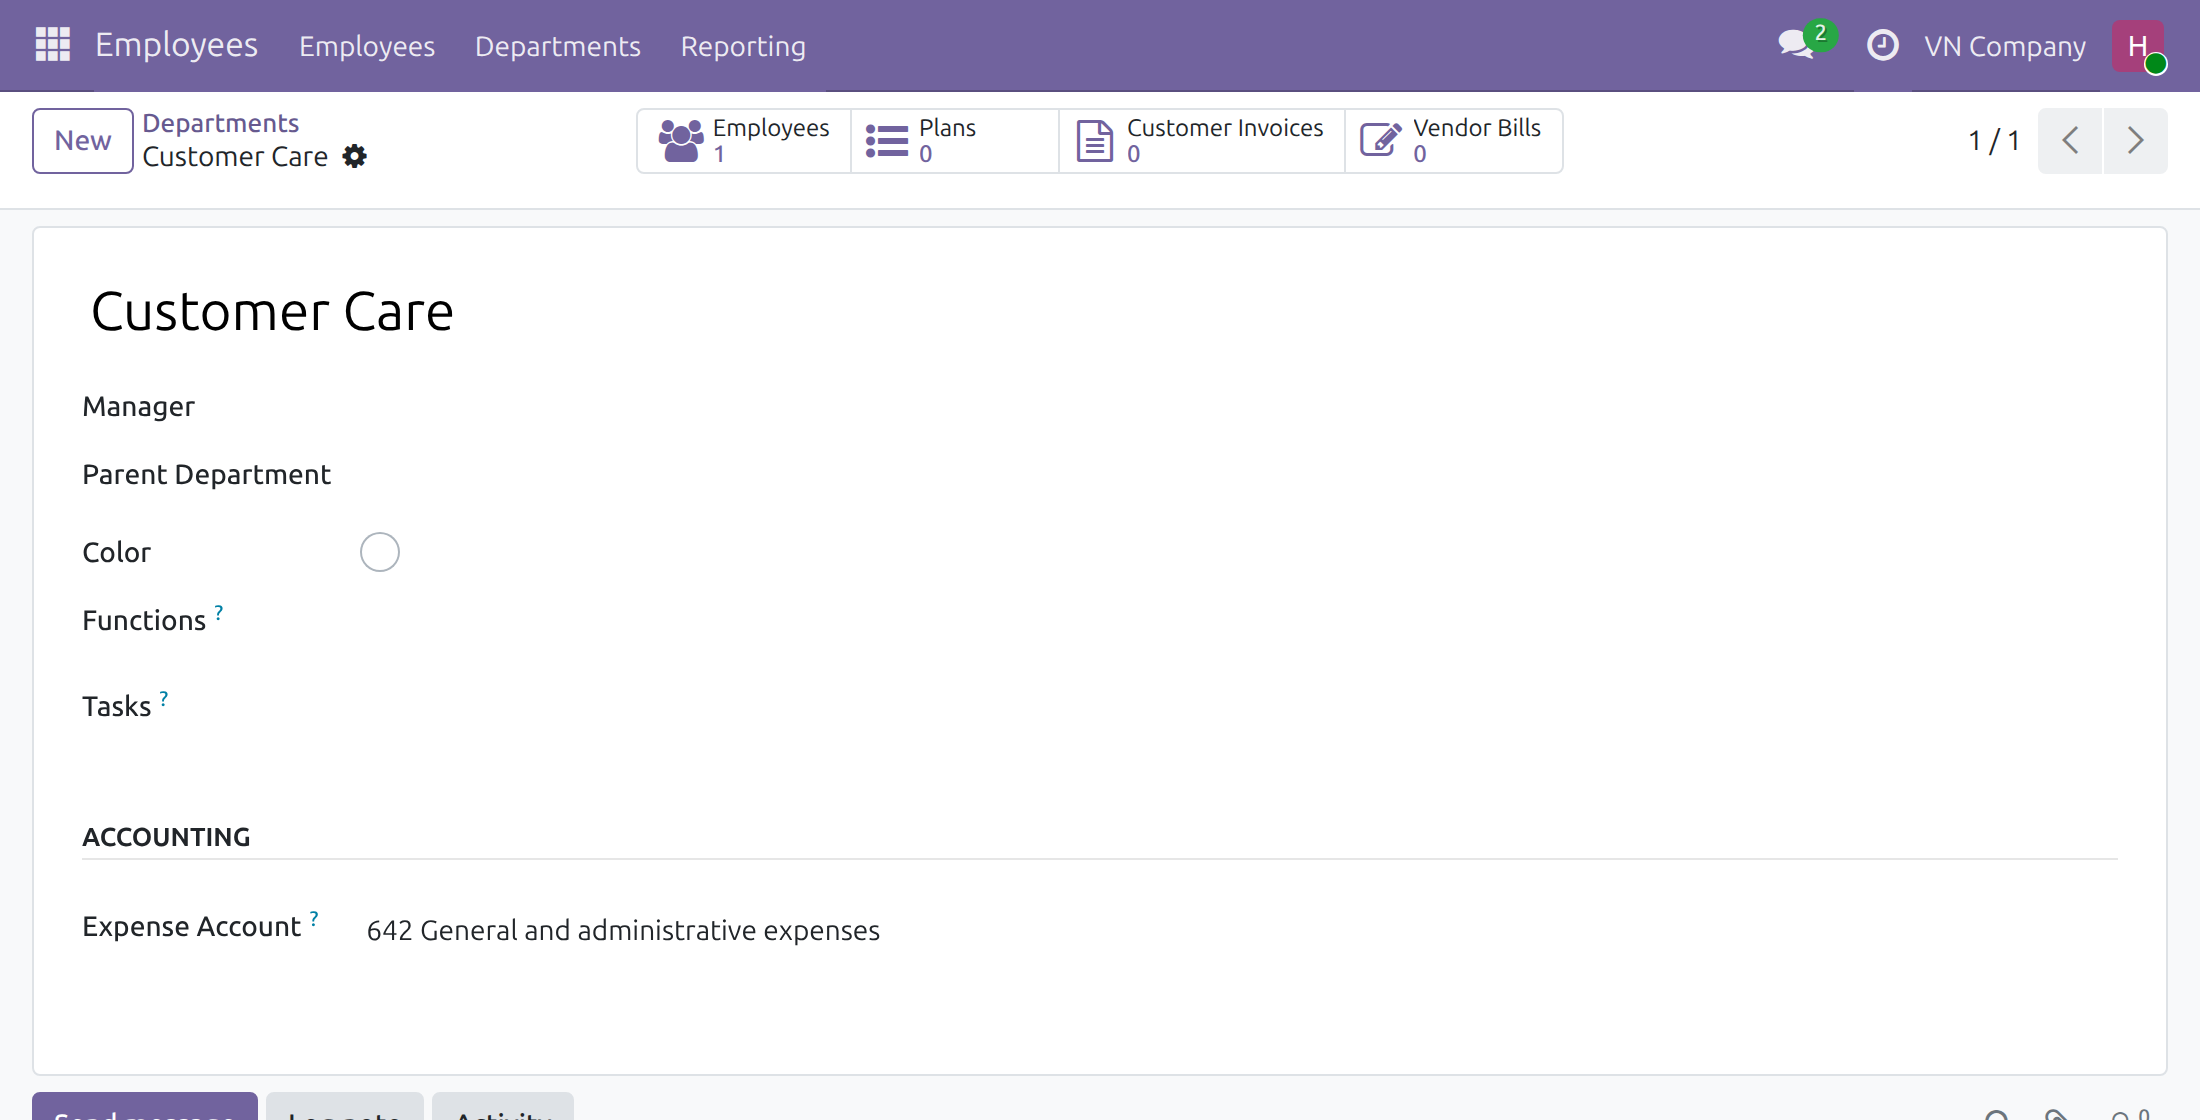
Task: Open the Employees menu
Action: [x=367, y=46]
